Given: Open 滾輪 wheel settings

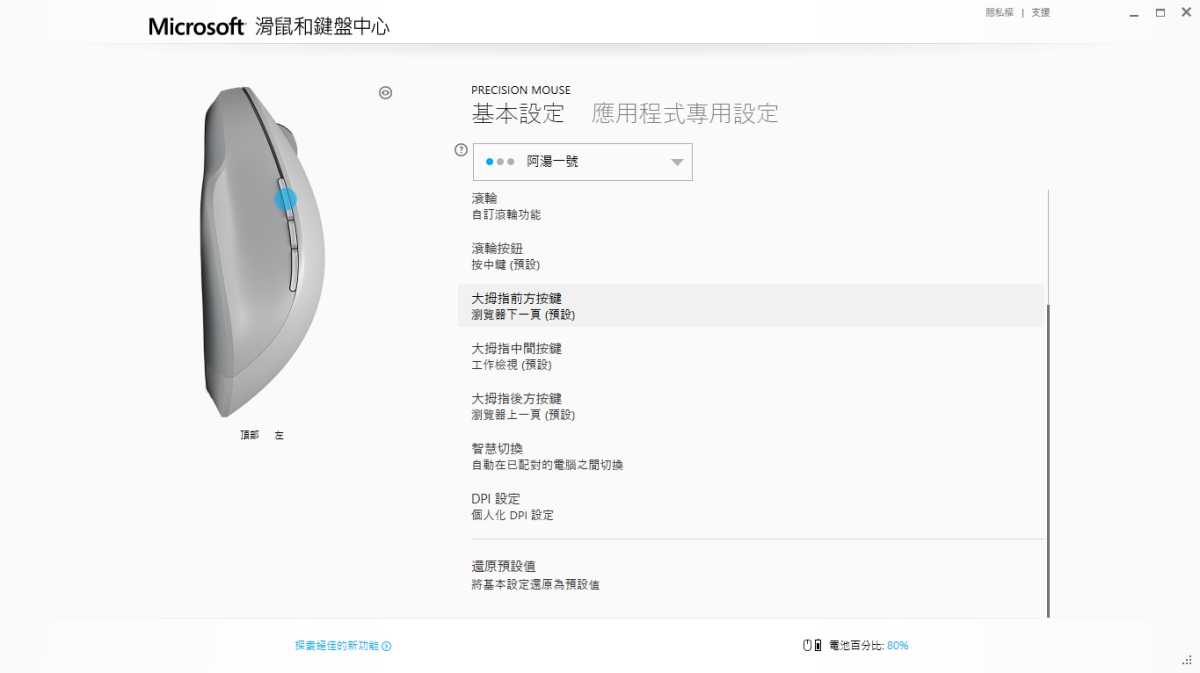Looking at the screenshot, I should (506, 206).
